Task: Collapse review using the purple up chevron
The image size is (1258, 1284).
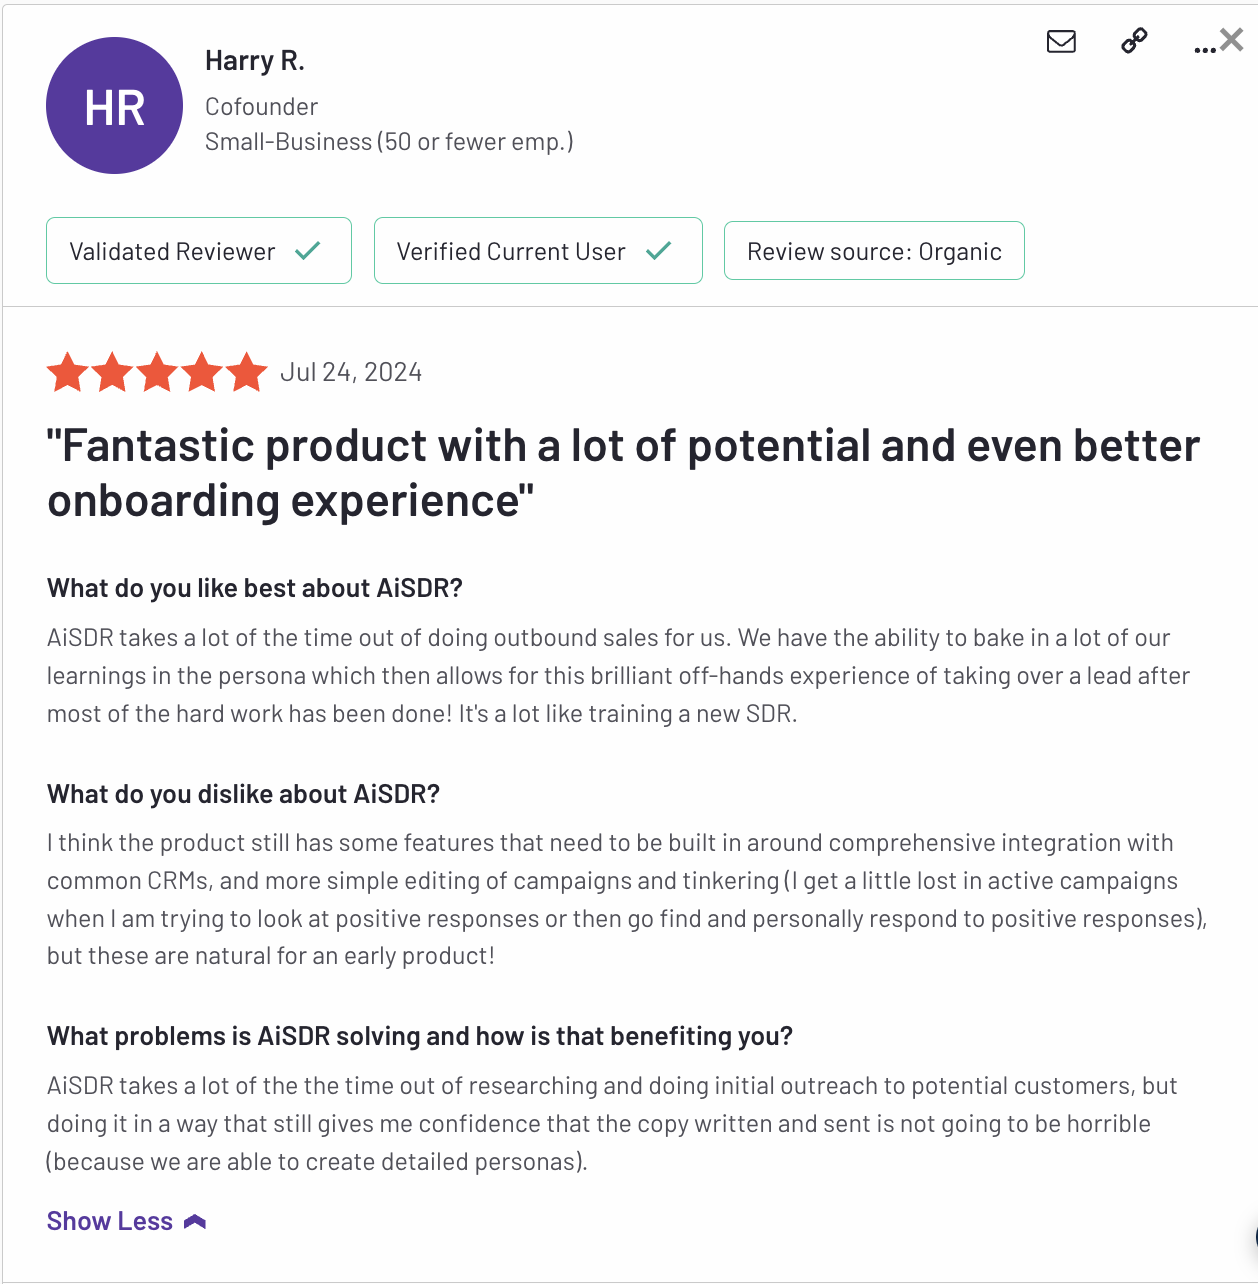Action: point(195,1221)
